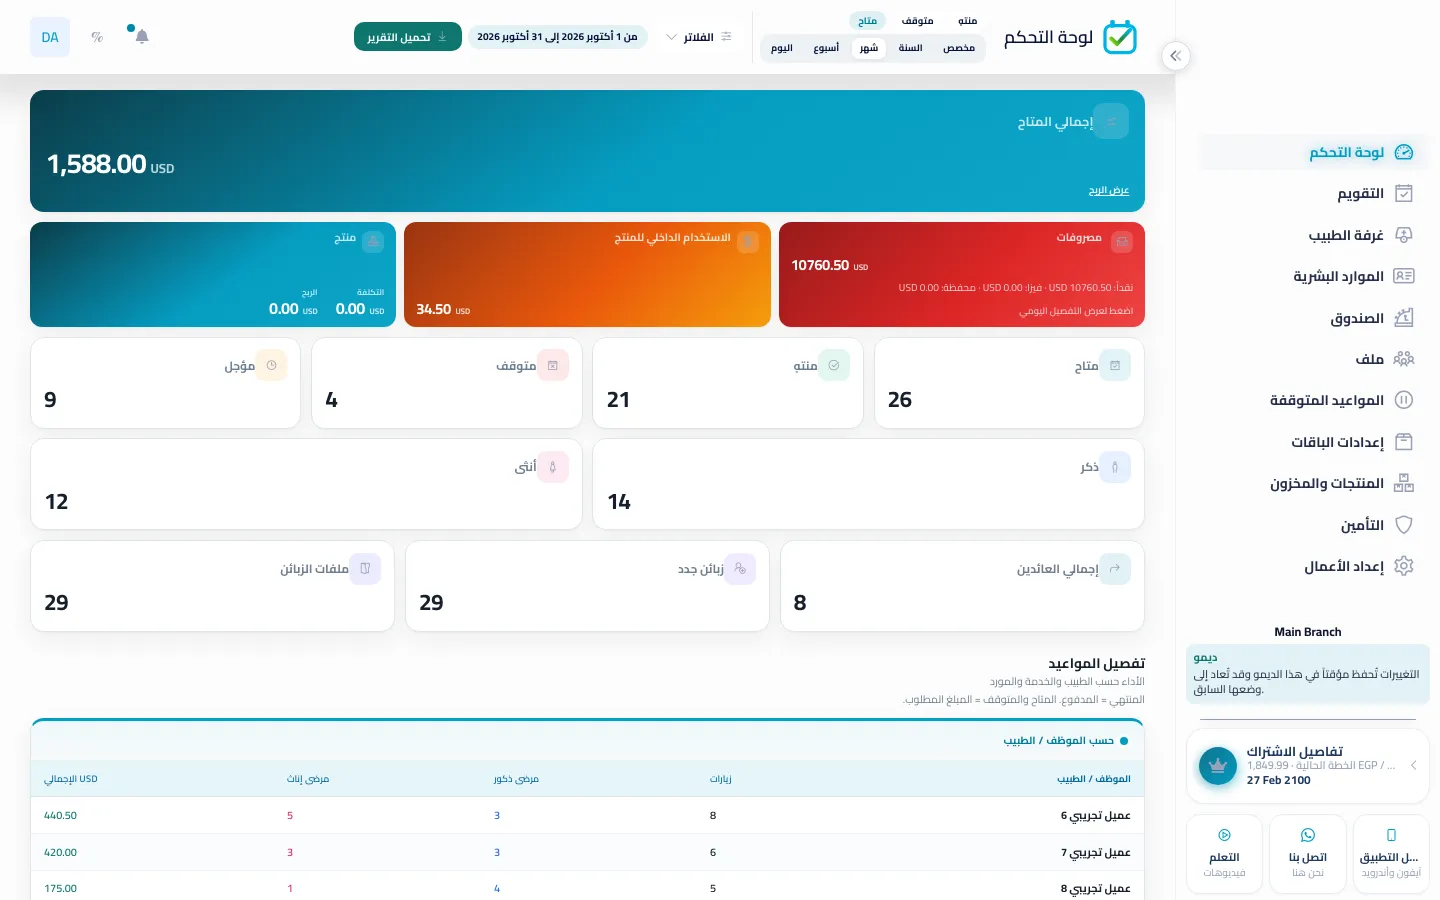This screenshot has height=900, width=1440.
Task: Click the female icon on أنثى card
Action: click(553, 467)
